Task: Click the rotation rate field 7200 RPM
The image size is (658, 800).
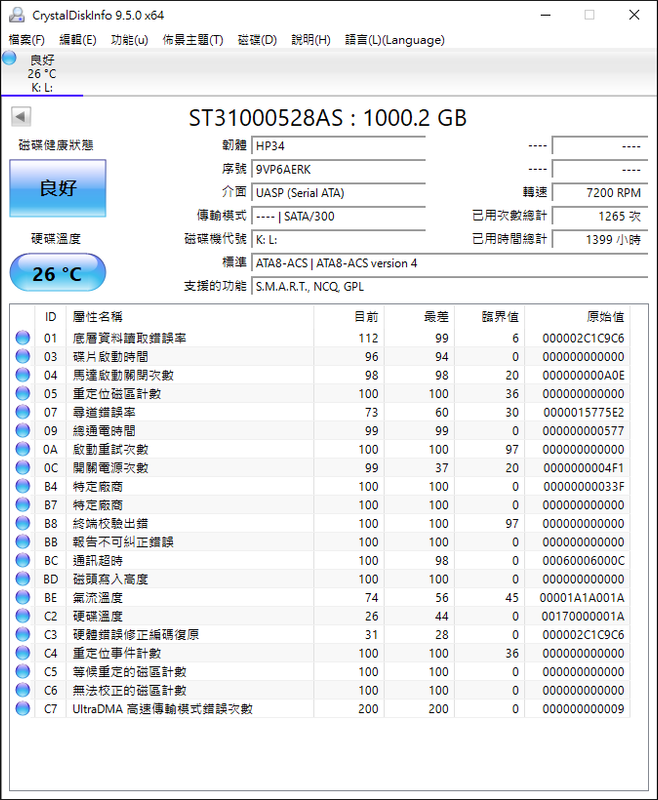Action: (600, 193)
